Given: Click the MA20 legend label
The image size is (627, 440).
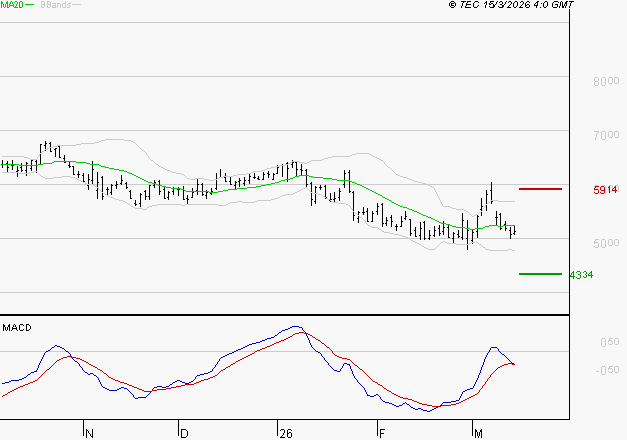Looking at the screenshot, I should [12, 5].
